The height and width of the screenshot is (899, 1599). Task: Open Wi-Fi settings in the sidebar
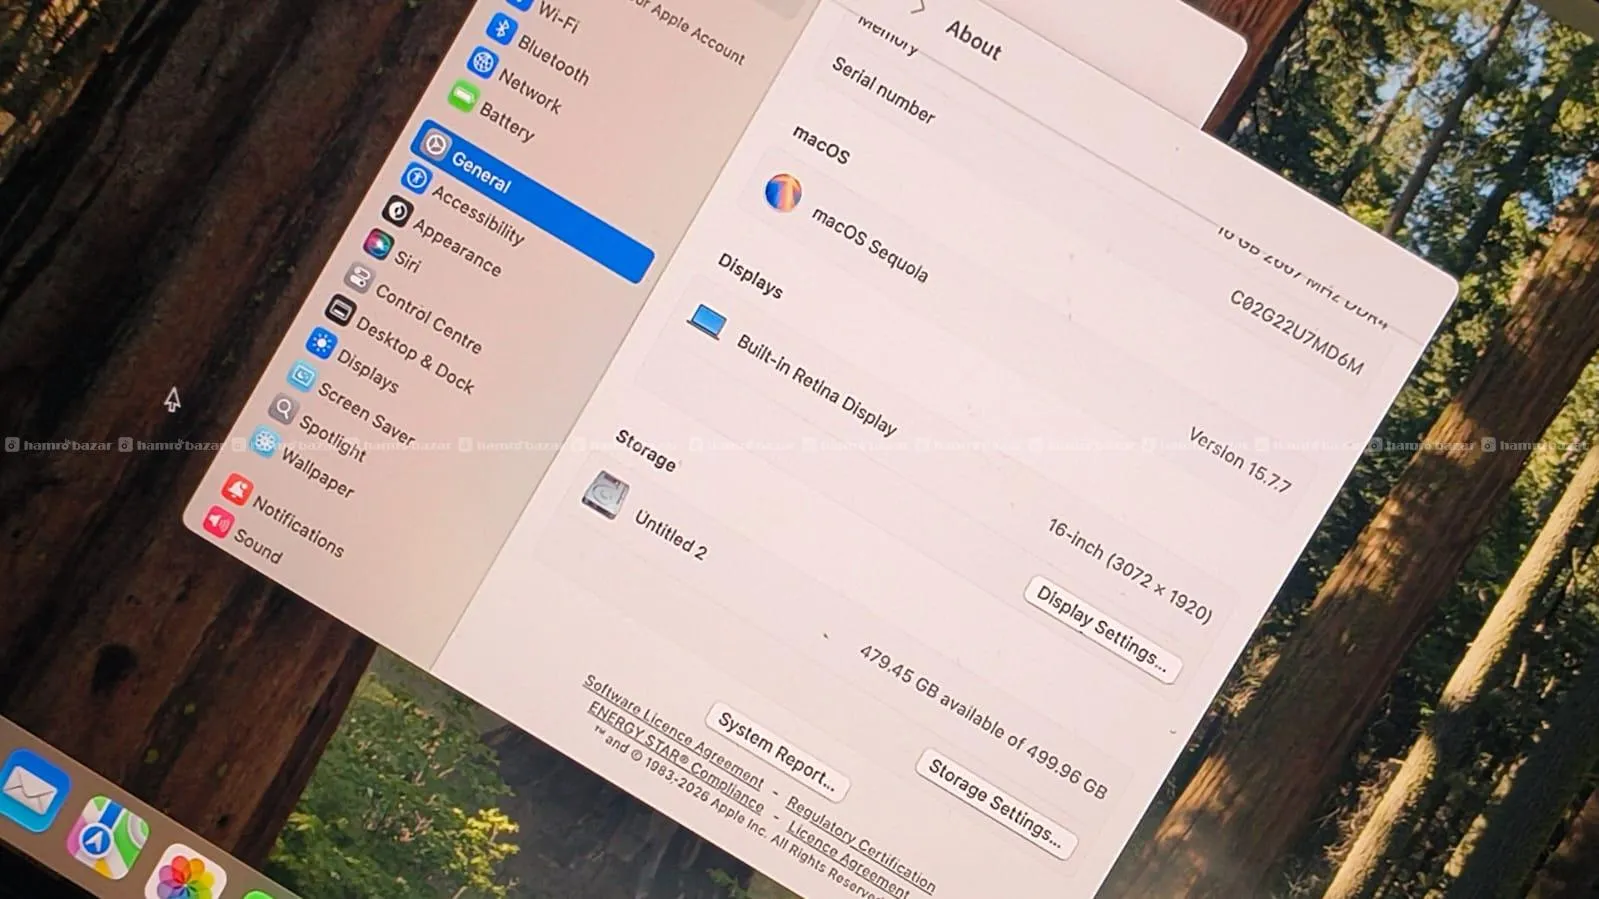tap(559, 17)
